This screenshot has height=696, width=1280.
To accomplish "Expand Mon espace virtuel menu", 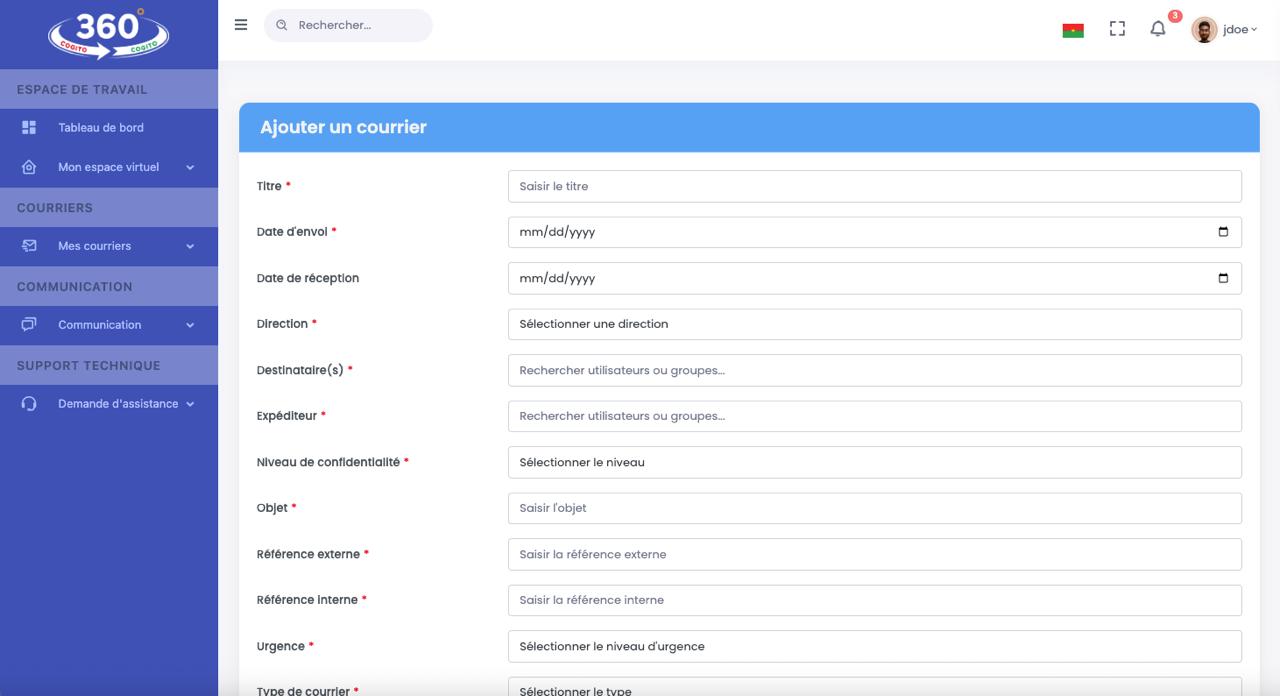I will (108, 167).
